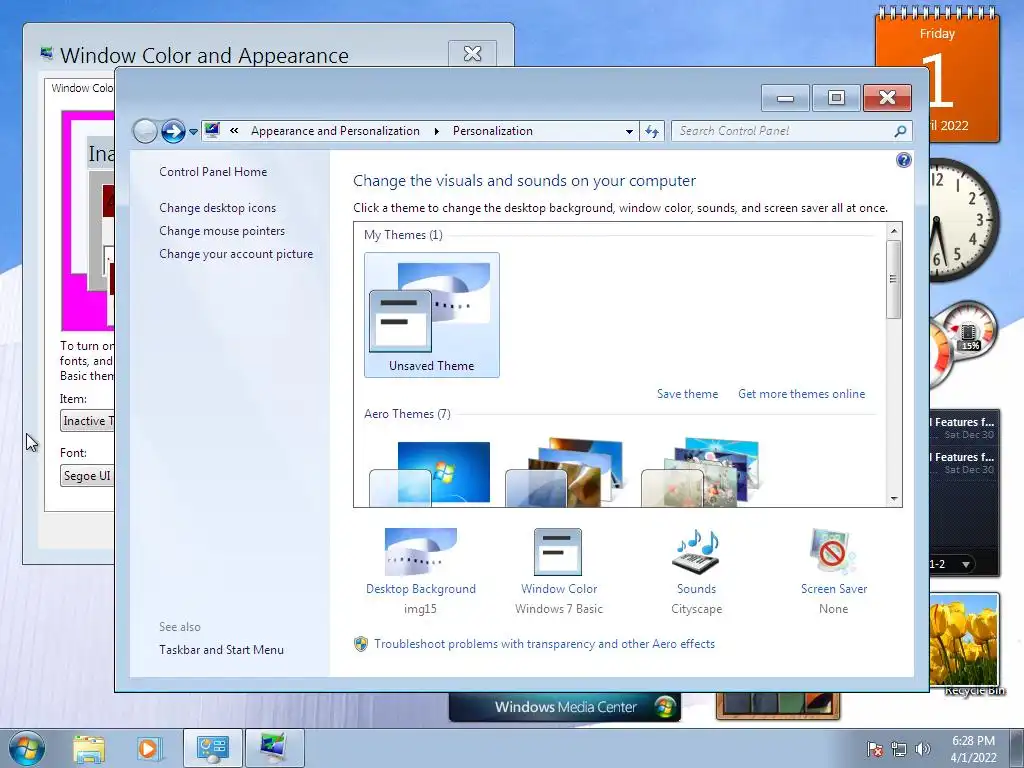Click theme list scroll up arrow

[x=894, y=231]
